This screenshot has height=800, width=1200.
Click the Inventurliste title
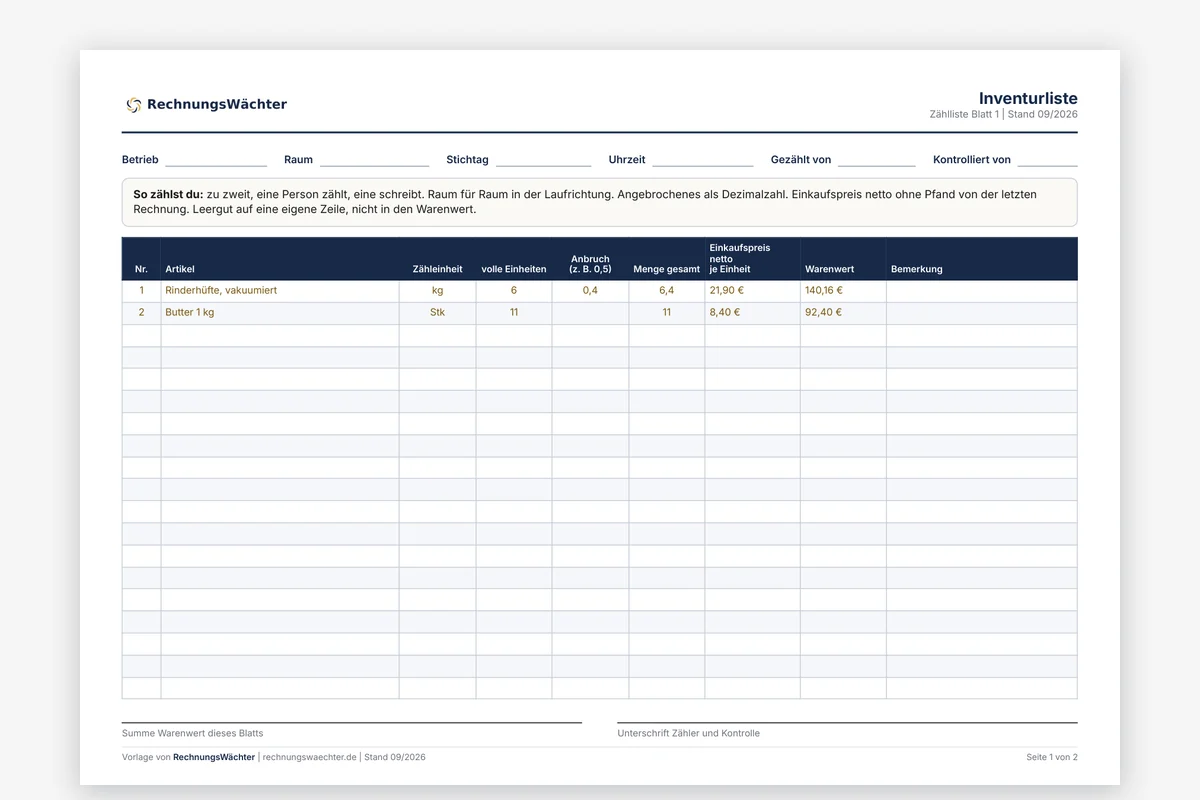1028,98
